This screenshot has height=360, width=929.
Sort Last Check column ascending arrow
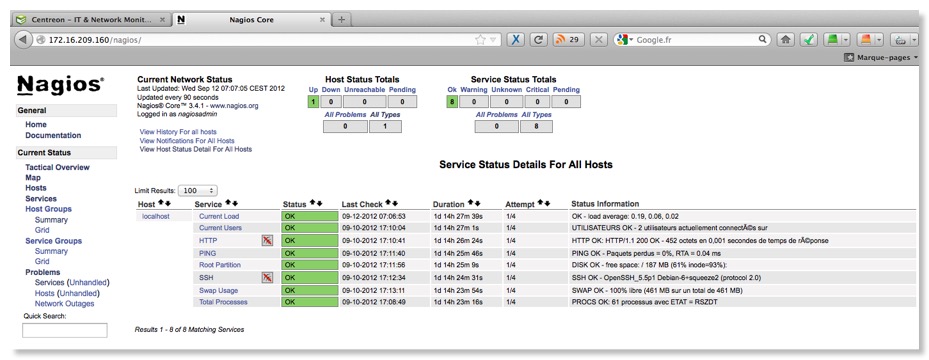click(388, 203)
